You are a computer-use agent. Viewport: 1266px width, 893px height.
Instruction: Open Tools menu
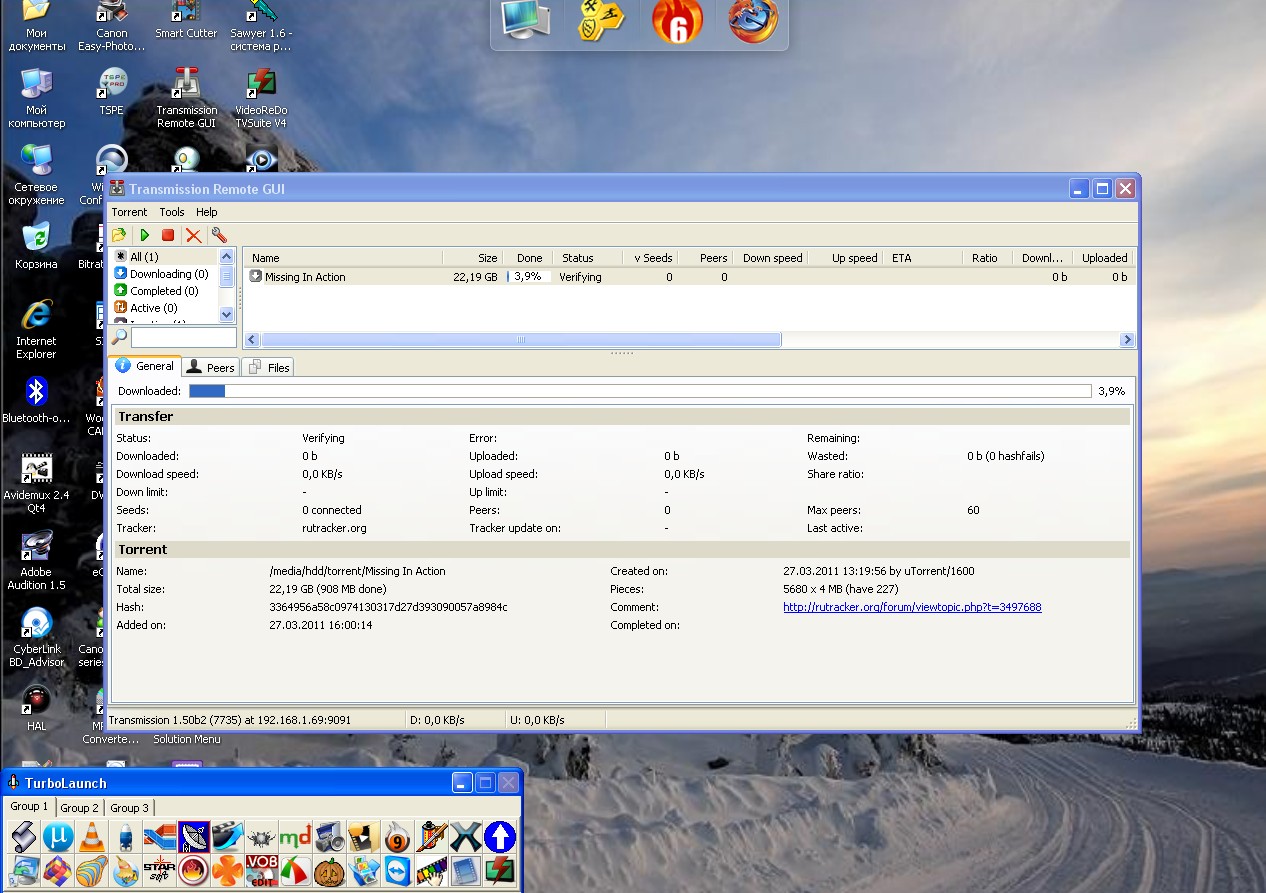(172, 212)
